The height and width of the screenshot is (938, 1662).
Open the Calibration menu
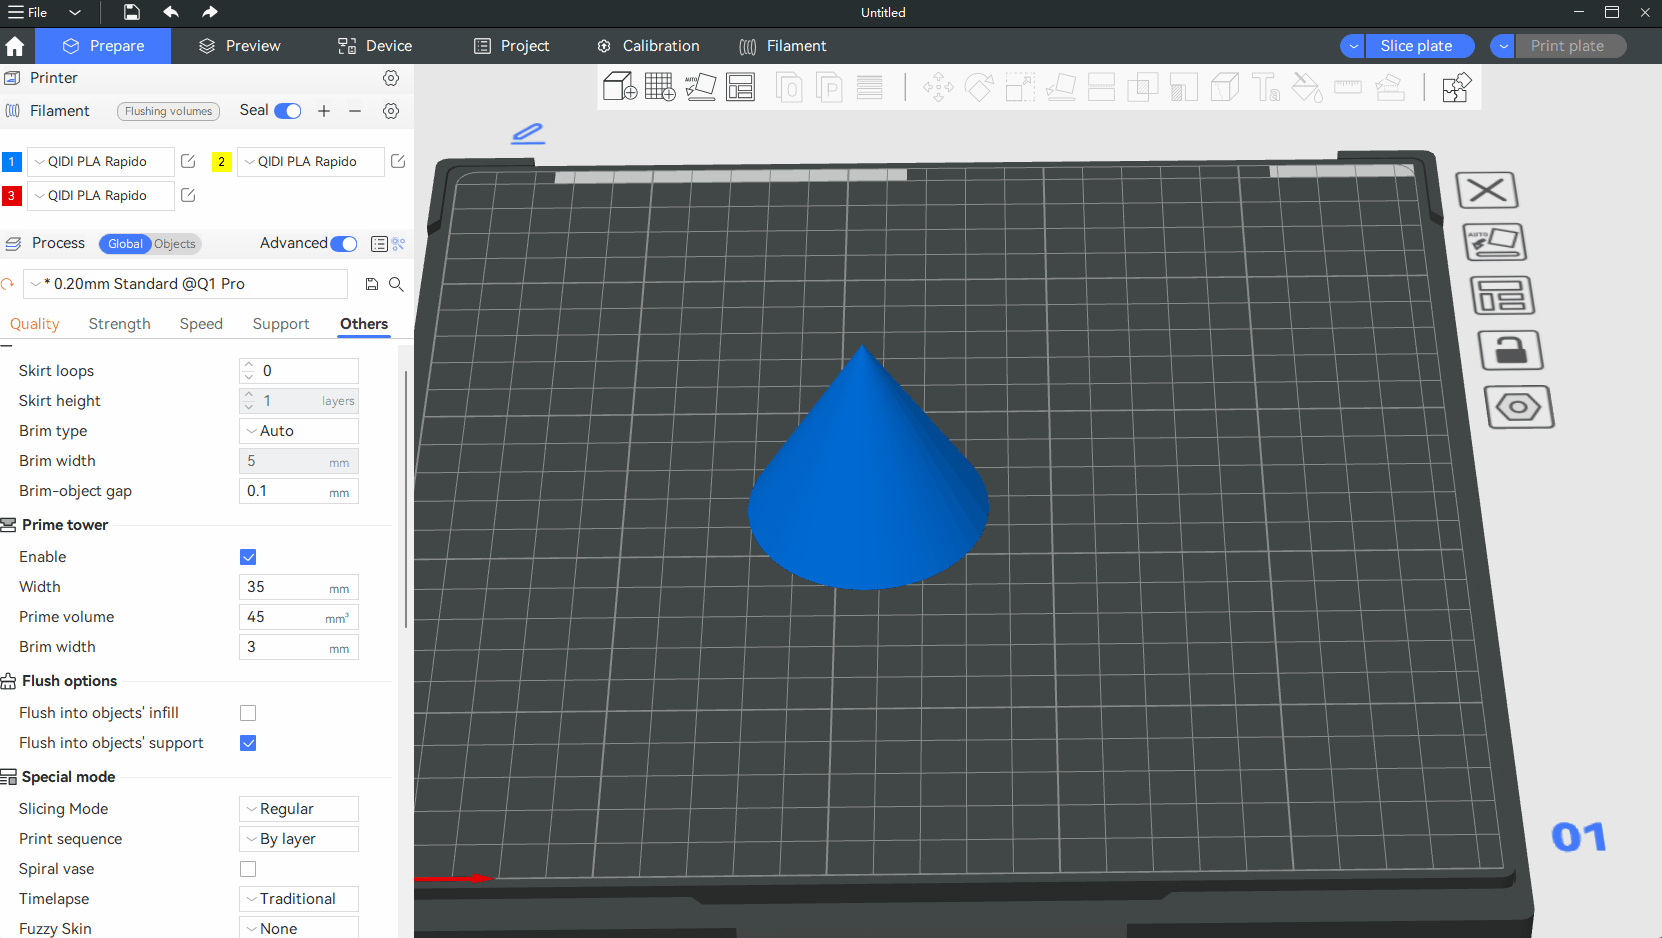click(x=648, y=46)
